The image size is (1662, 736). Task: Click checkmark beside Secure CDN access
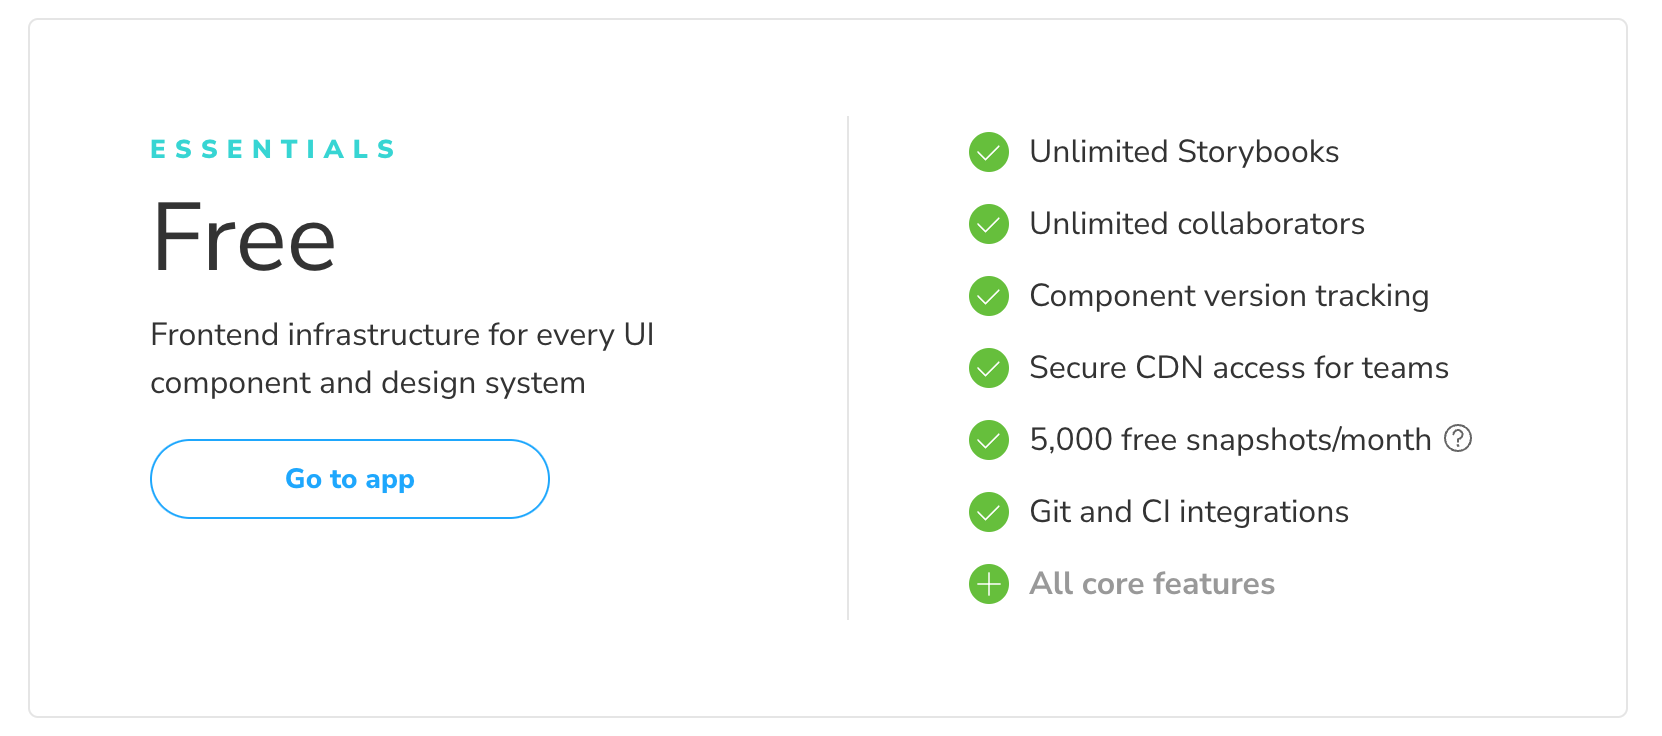tap(989, 368)
